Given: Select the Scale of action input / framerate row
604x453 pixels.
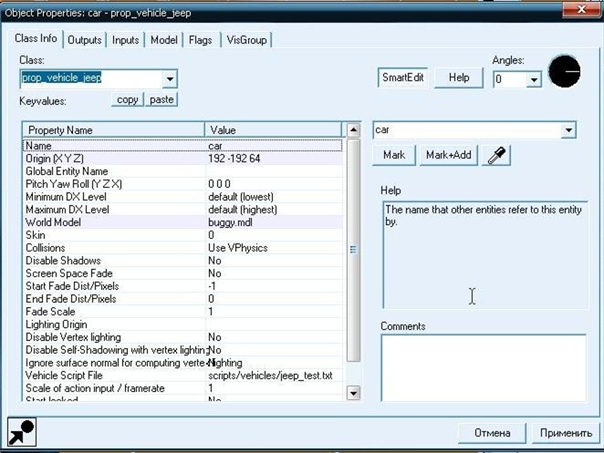Looking at the screenshot, I should (183, 388).
